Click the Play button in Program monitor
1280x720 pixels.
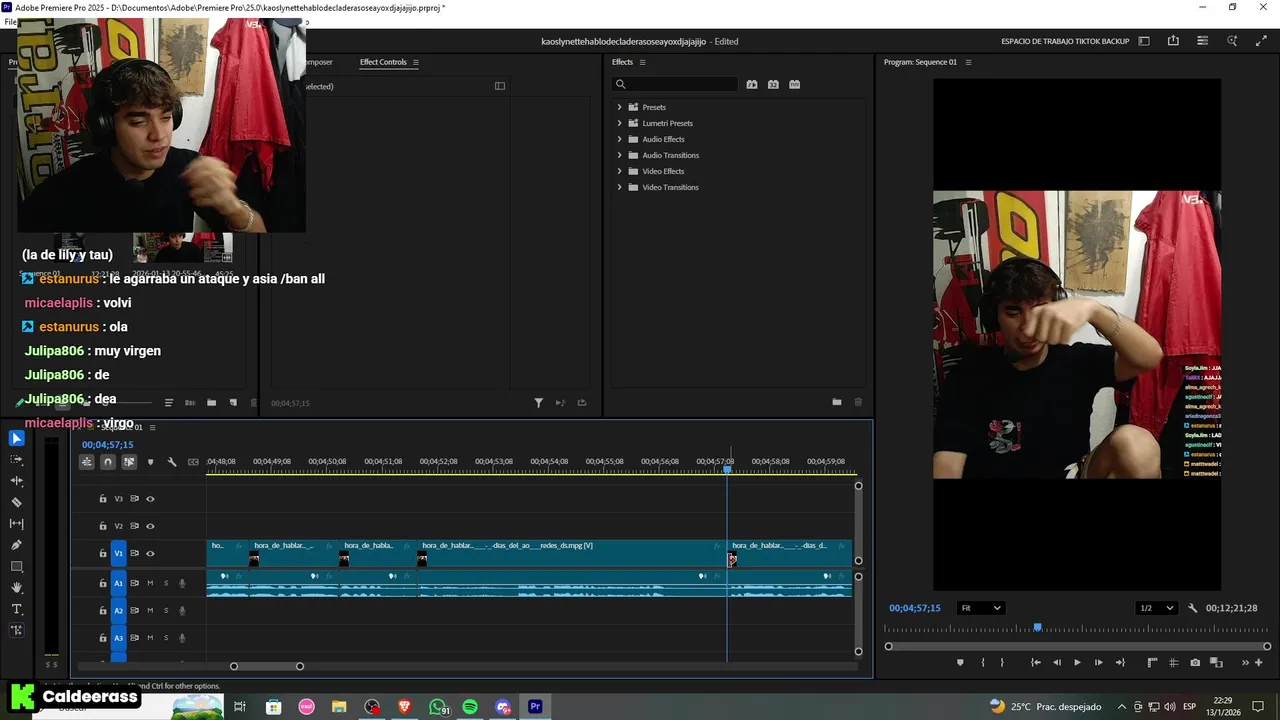click(1077, 662)
